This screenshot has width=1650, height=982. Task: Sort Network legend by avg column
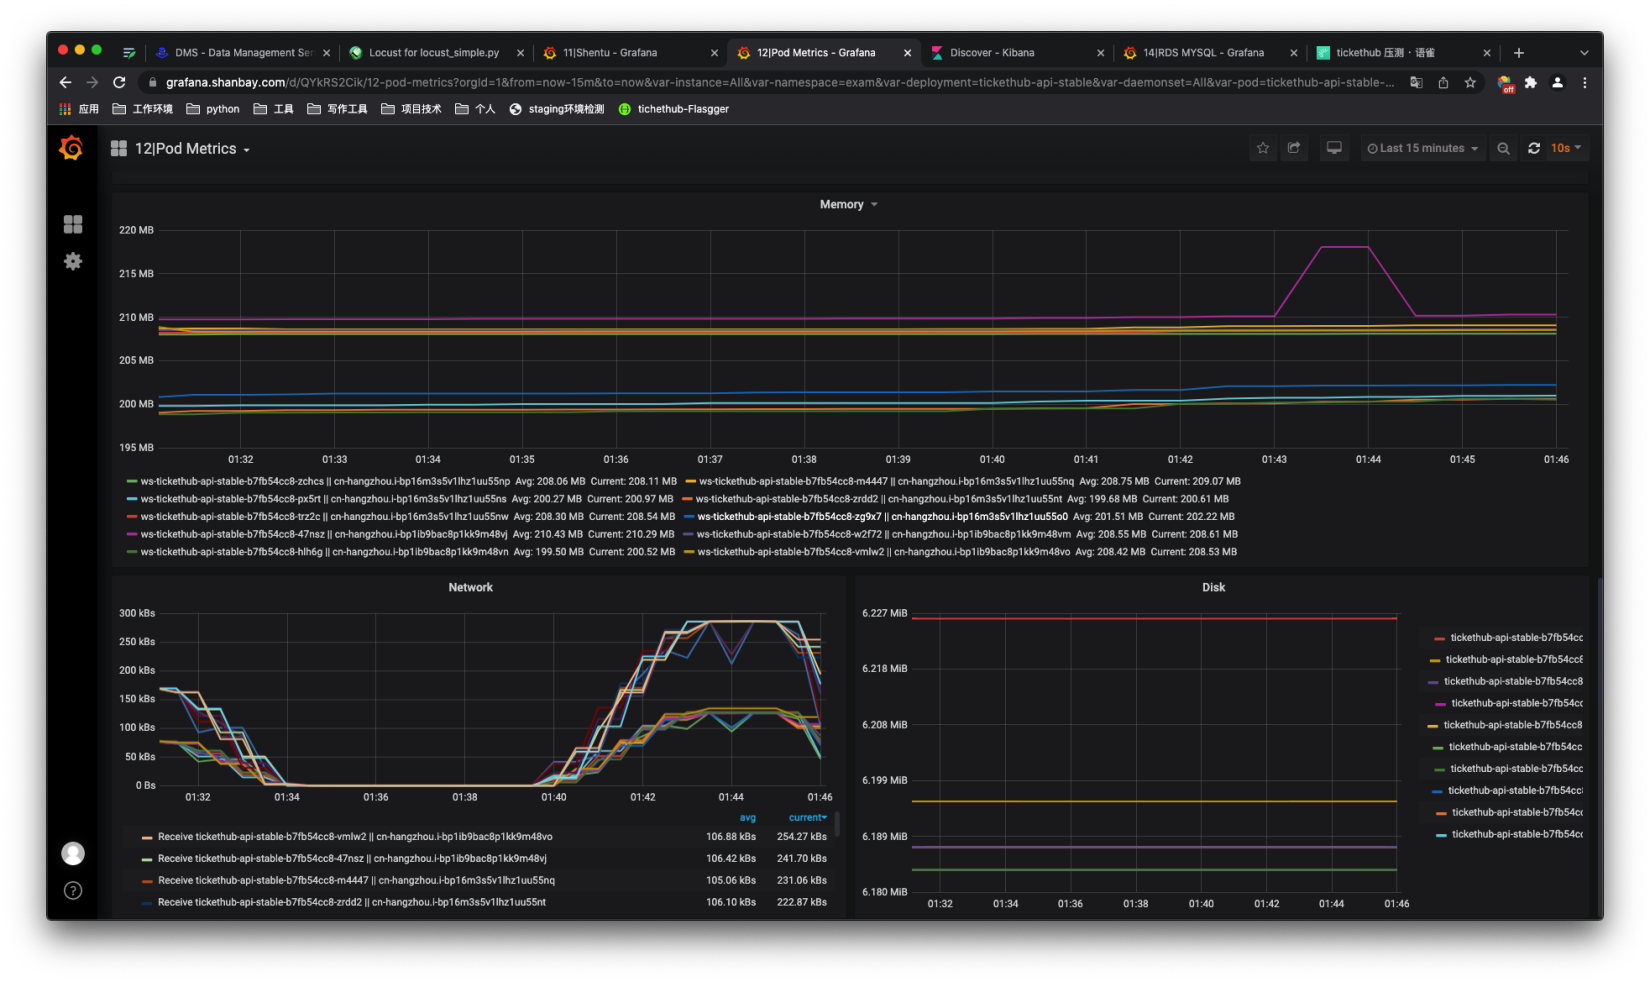tap(747, 818)
